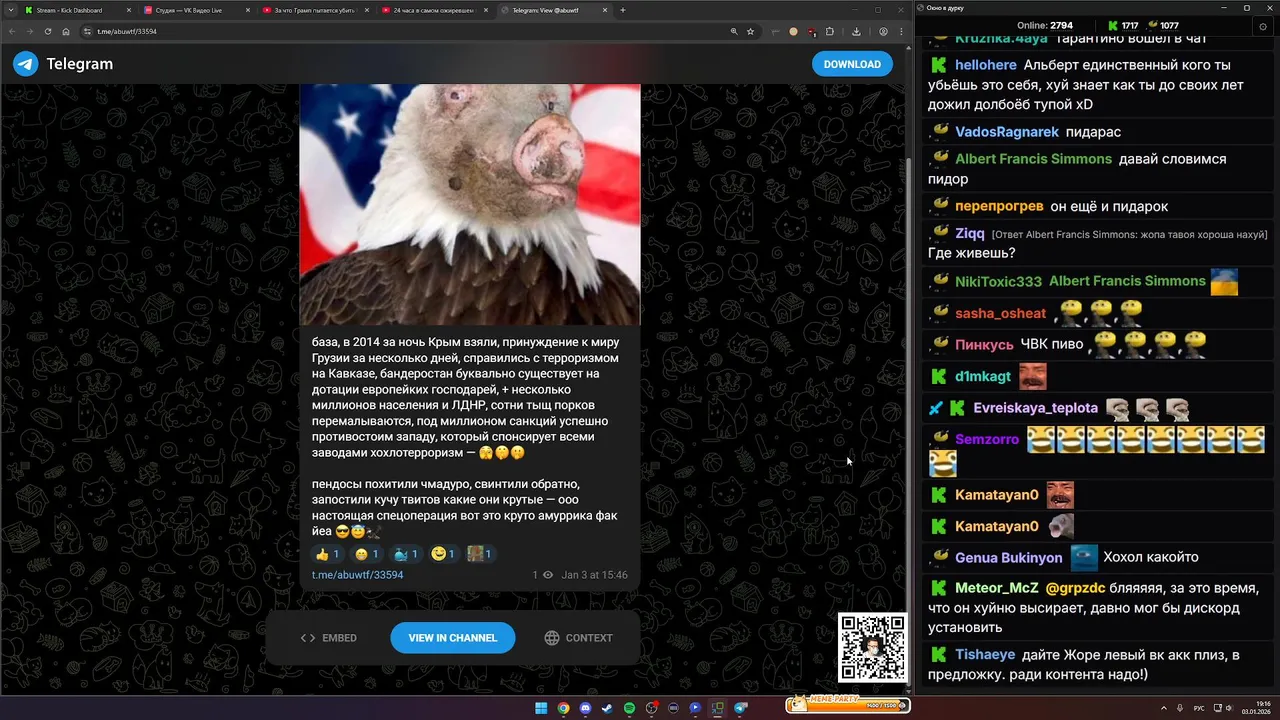Click username sasha_osheat in chat

pos(1000,313)
